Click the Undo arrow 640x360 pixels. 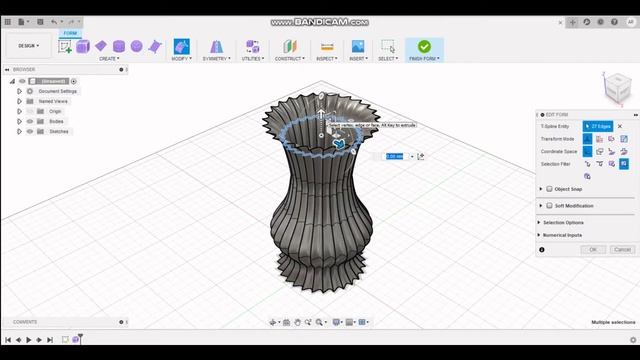coord(54,22)
